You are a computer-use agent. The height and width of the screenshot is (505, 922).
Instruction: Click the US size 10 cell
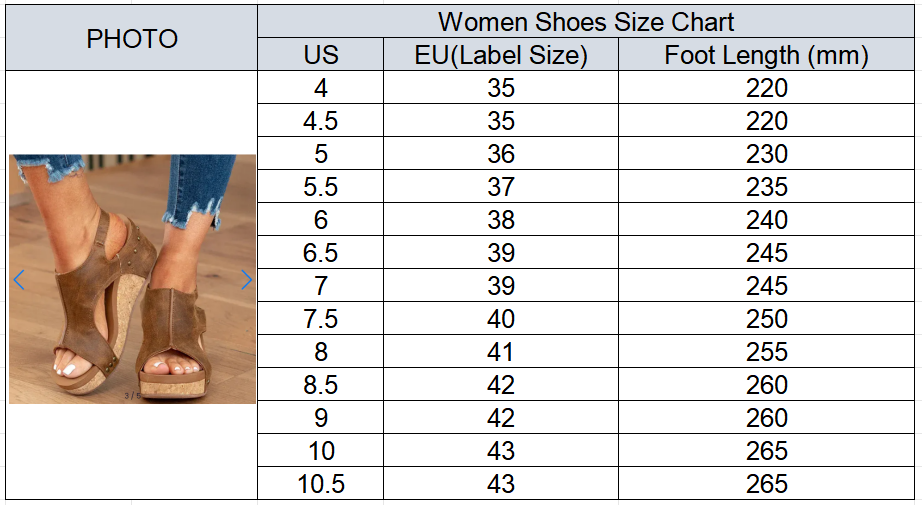(320, 450)
